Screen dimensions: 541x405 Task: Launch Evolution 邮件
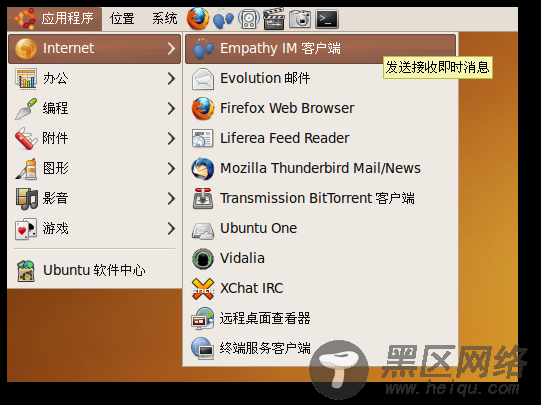321,79
